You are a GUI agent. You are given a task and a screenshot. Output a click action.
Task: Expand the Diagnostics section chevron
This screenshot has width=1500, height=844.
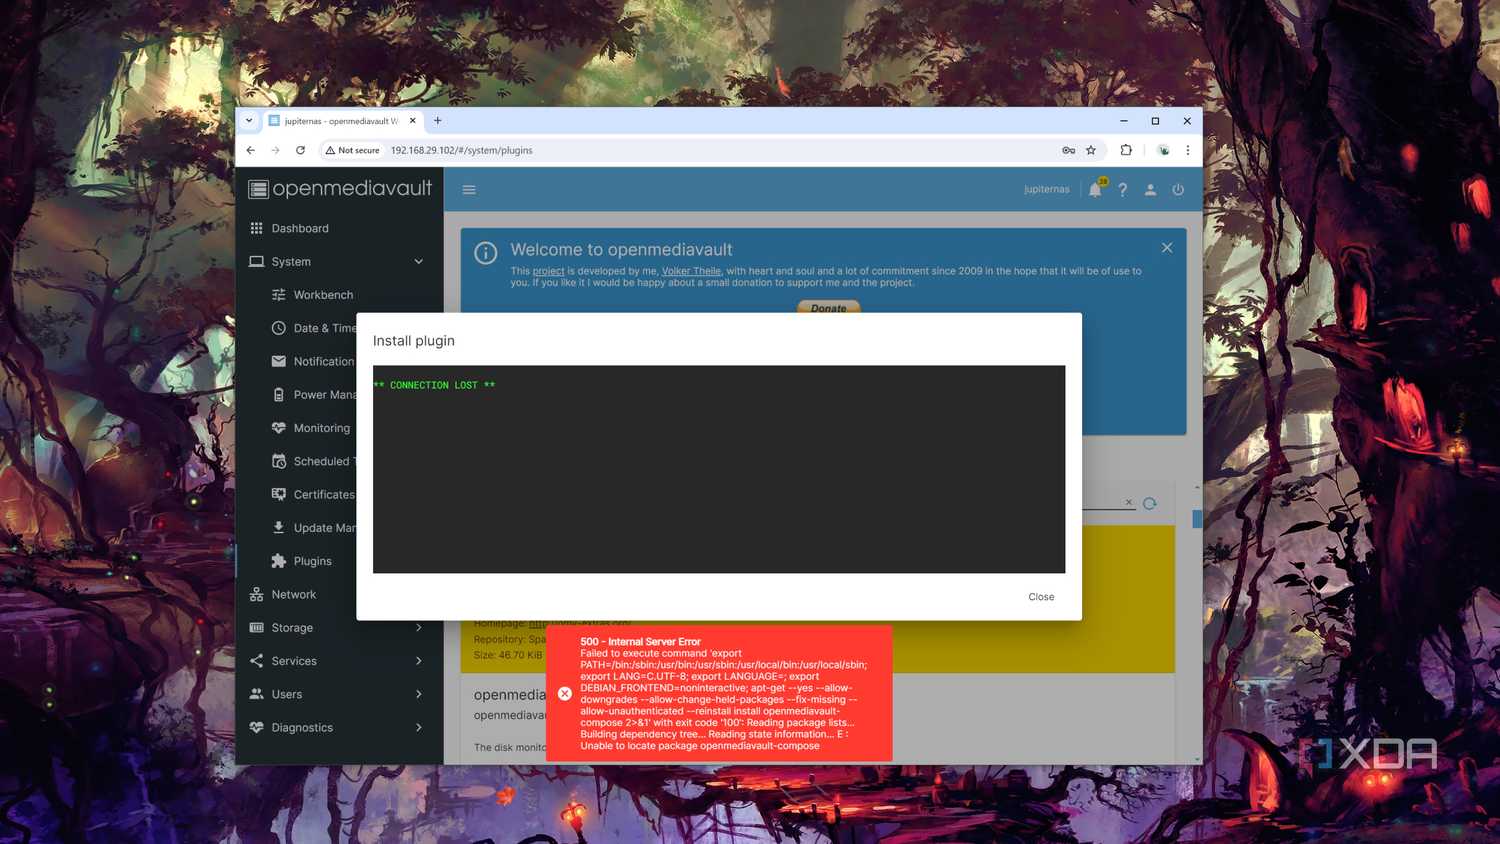(419, 727)
